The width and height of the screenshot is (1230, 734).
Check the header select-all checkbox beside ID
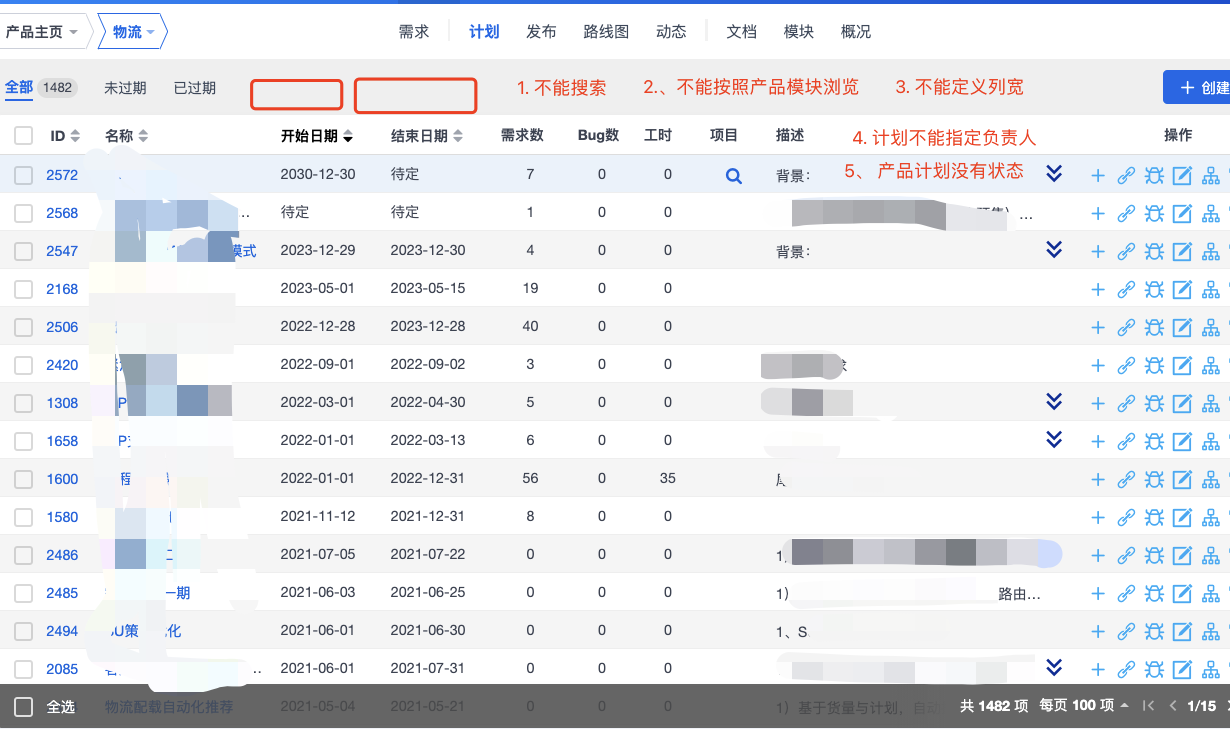23,136
